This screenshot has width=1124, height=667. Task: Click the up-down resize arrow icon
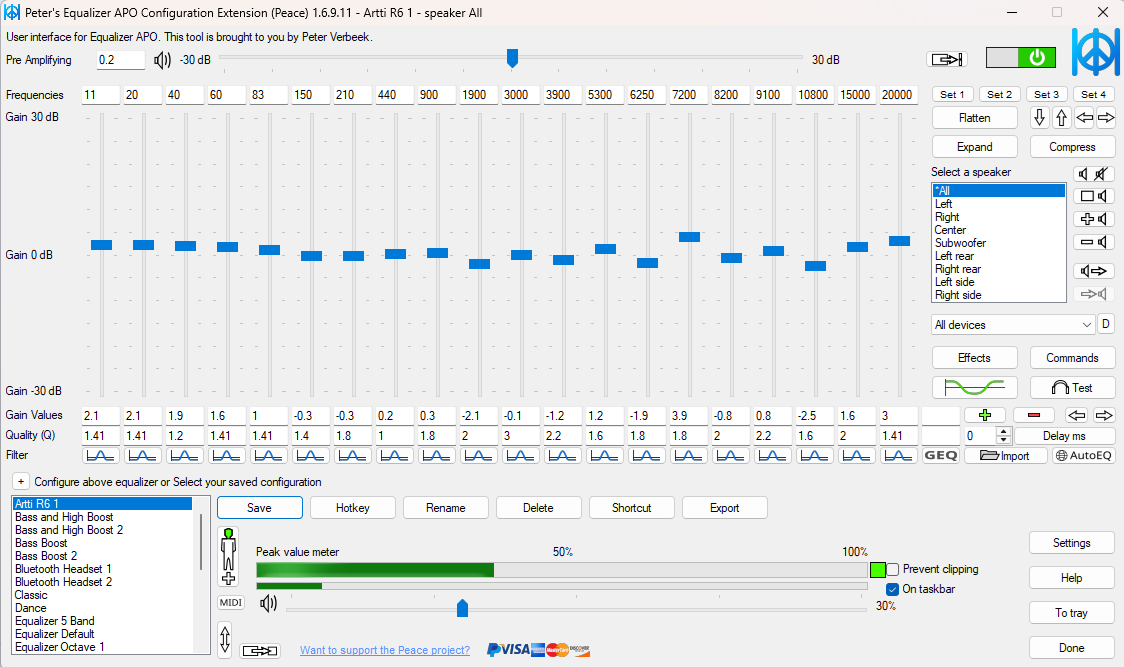point(225,639)
